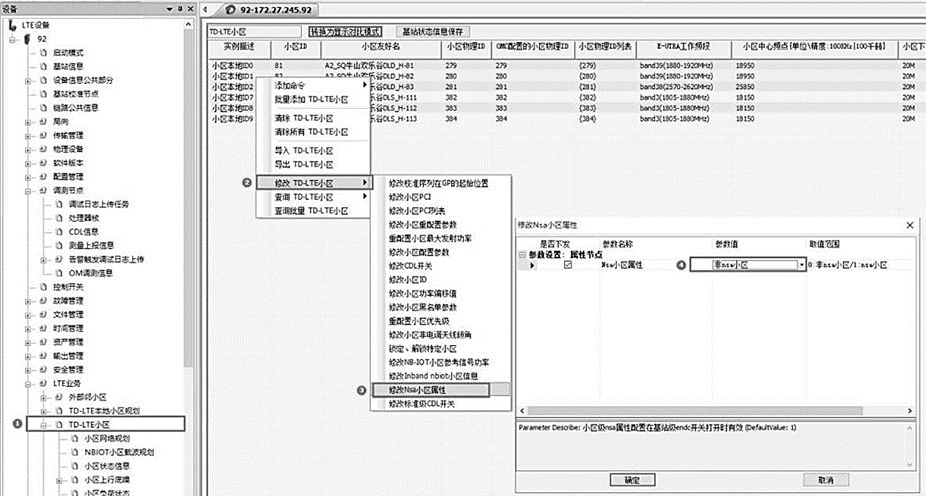Click table cell 小区本地ID0
Image resolution: width=926 pixels, height=496 pixels.
coord(233,66)
